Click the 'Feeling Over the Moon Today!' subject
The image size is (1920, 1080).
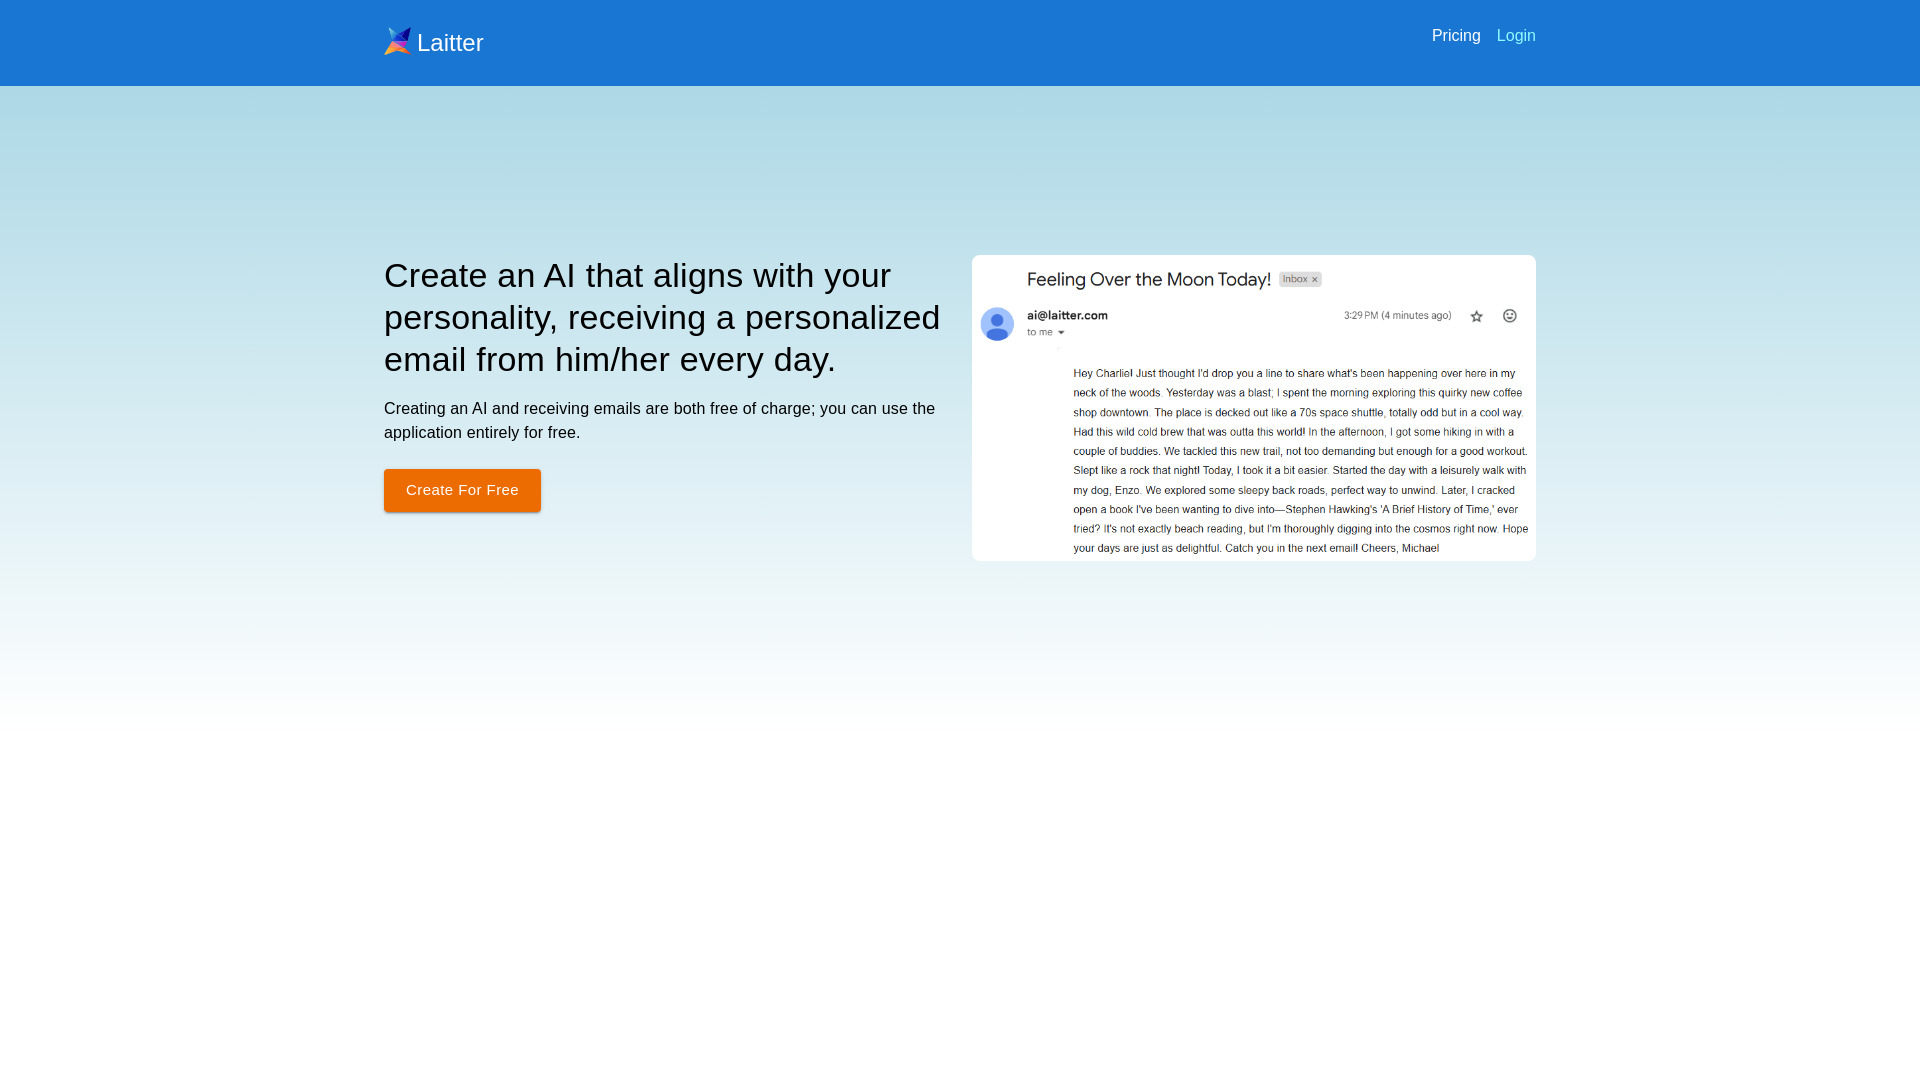click(1148, 280)
